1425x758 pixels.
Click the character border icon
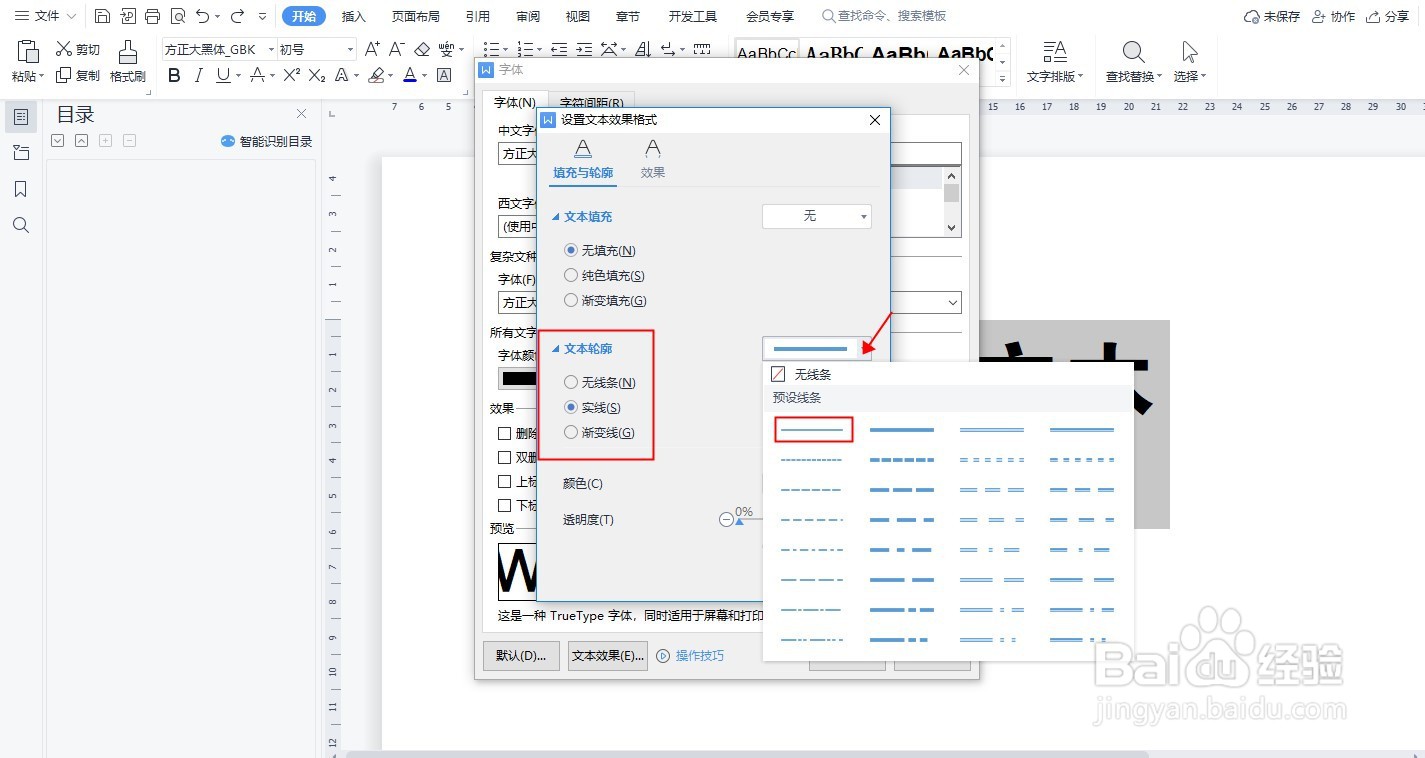pyautogui.click(x=444, y=75)
